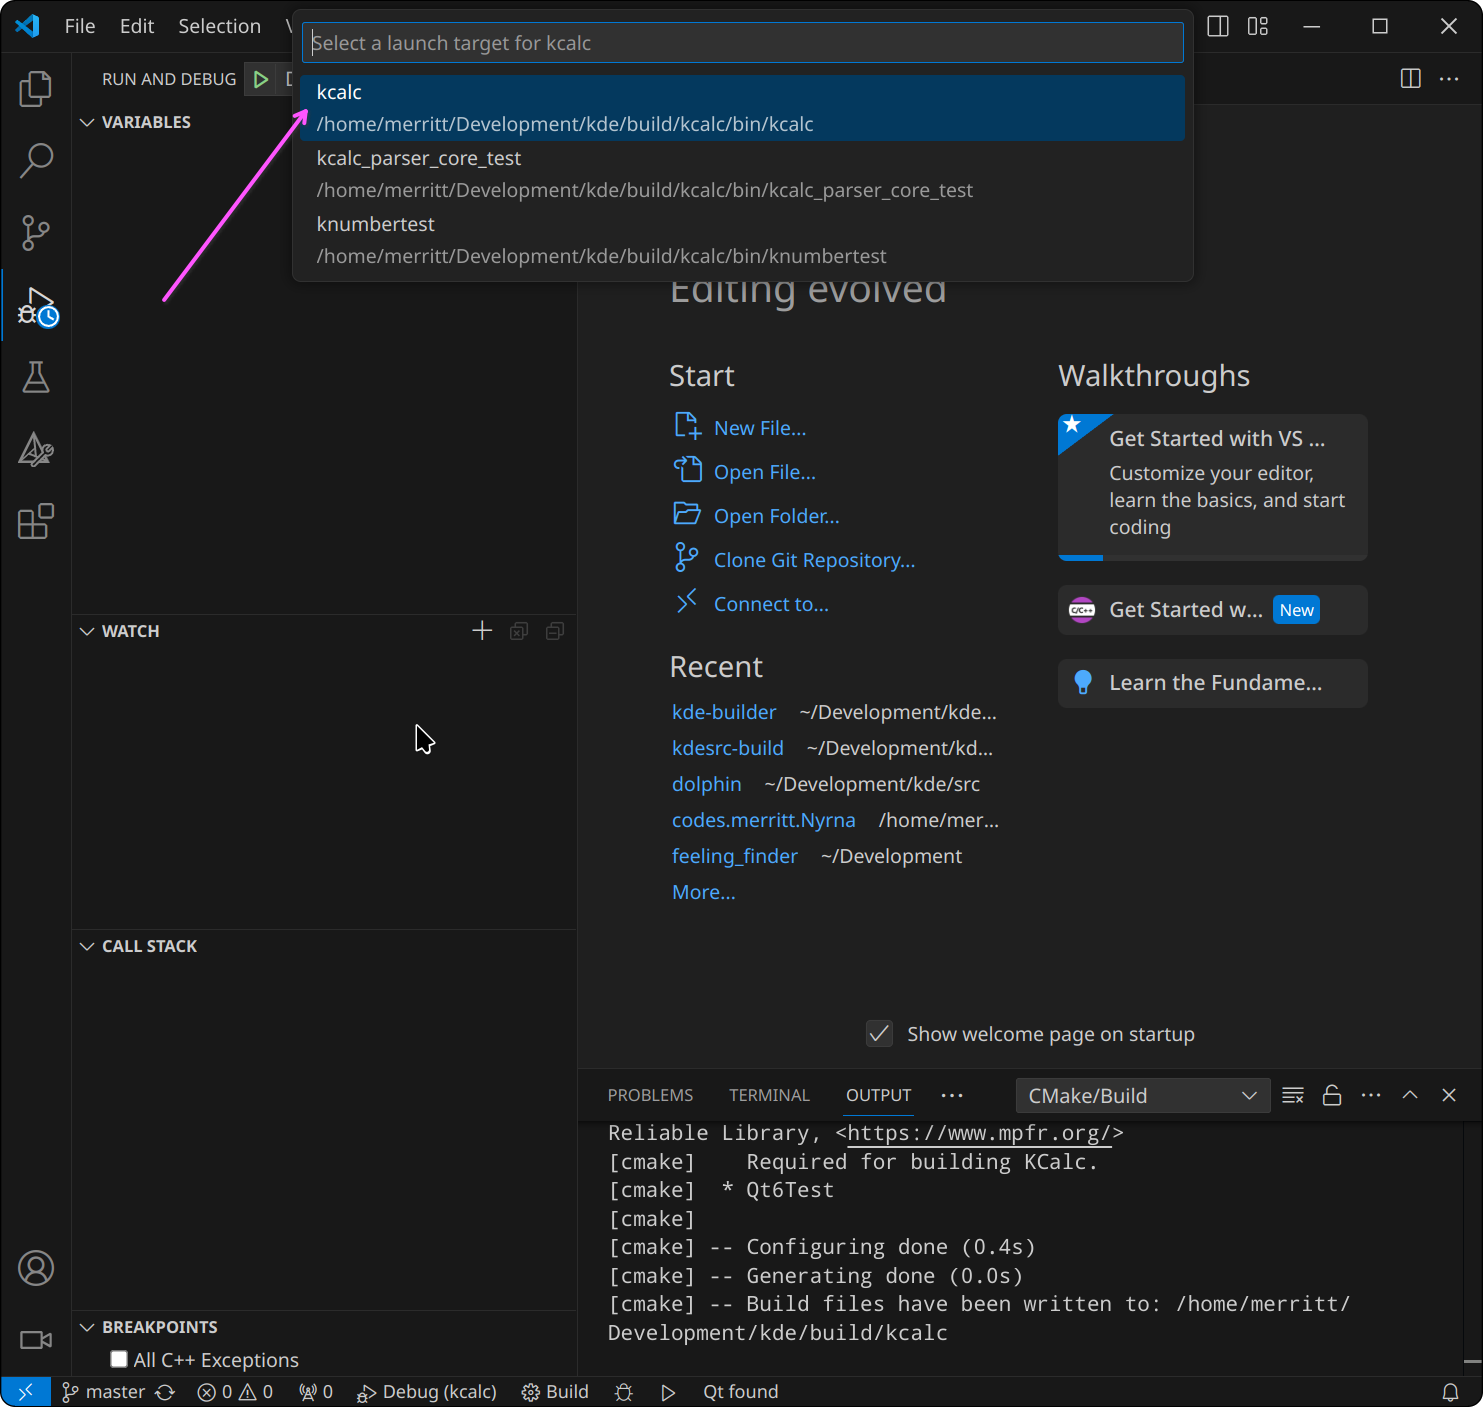Click master branch in status bar
This screenshot has width=1483, height=1407.
tap(104, 1392)
